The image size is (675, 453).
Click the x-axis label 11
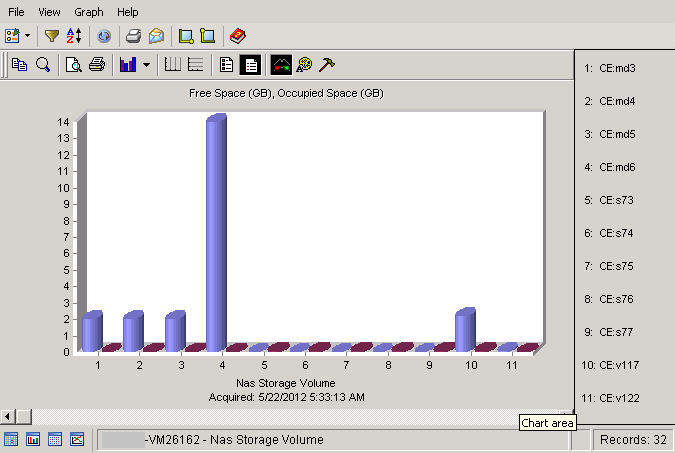point(511,365)
